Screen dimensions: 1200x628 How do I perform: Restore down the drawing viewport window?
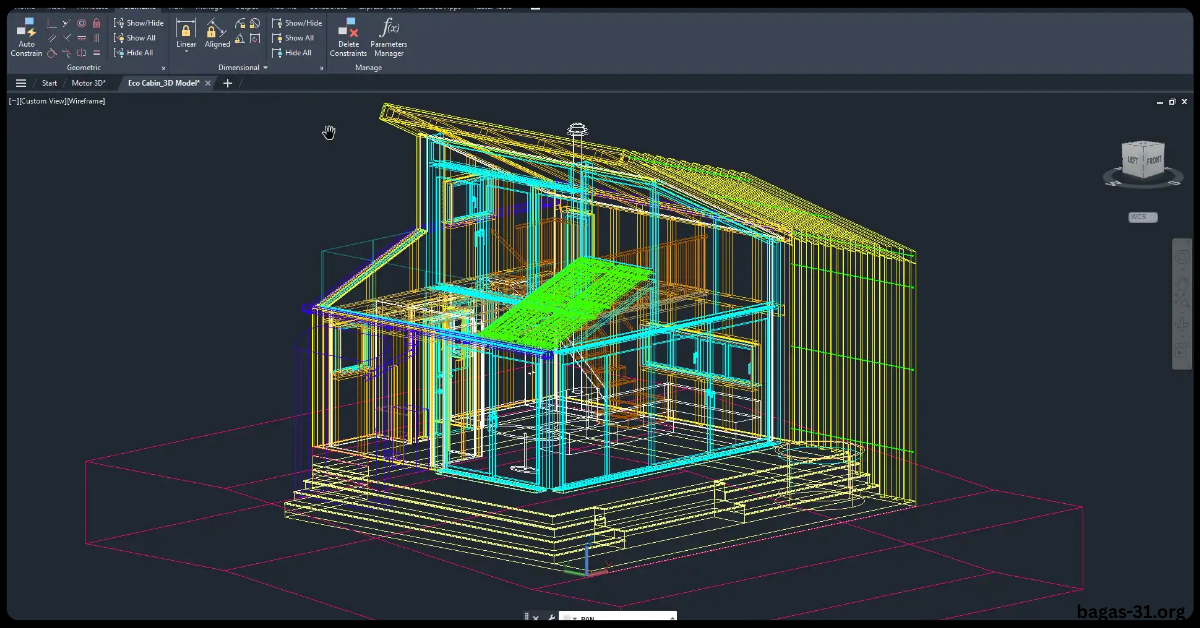[1172, 102]
